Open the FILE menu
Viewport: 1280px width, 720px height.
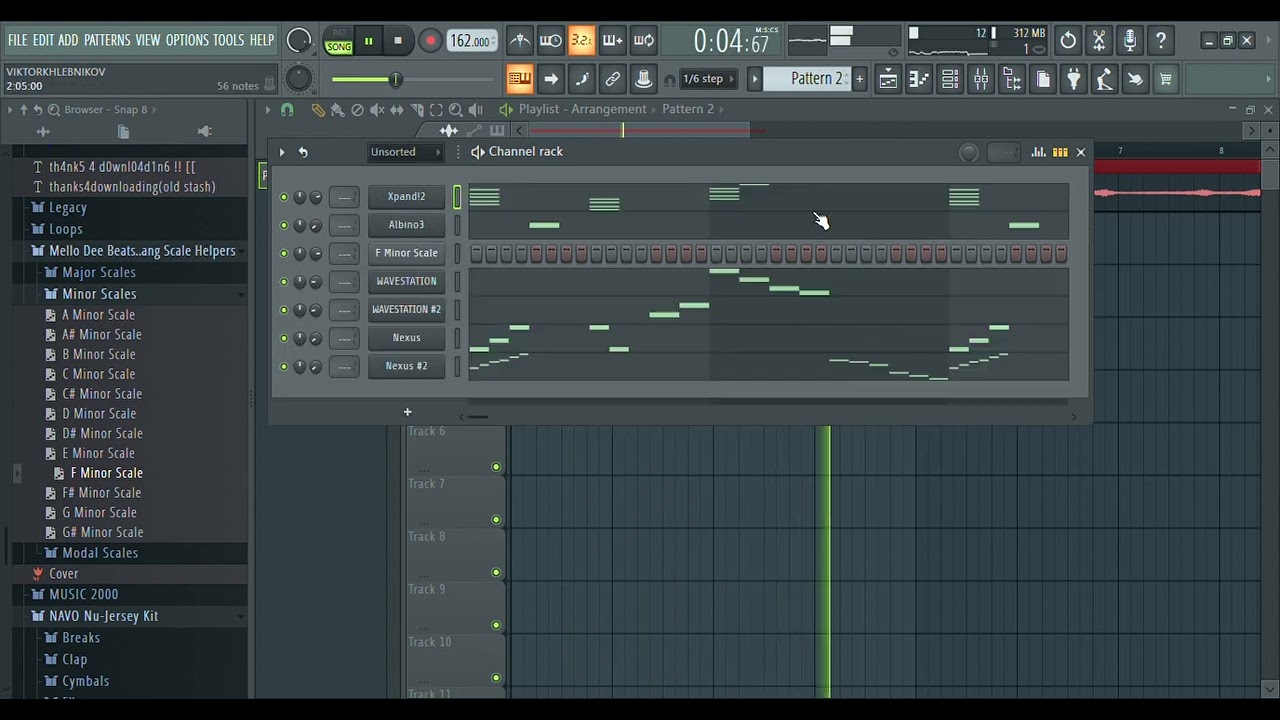click(17, 40)
